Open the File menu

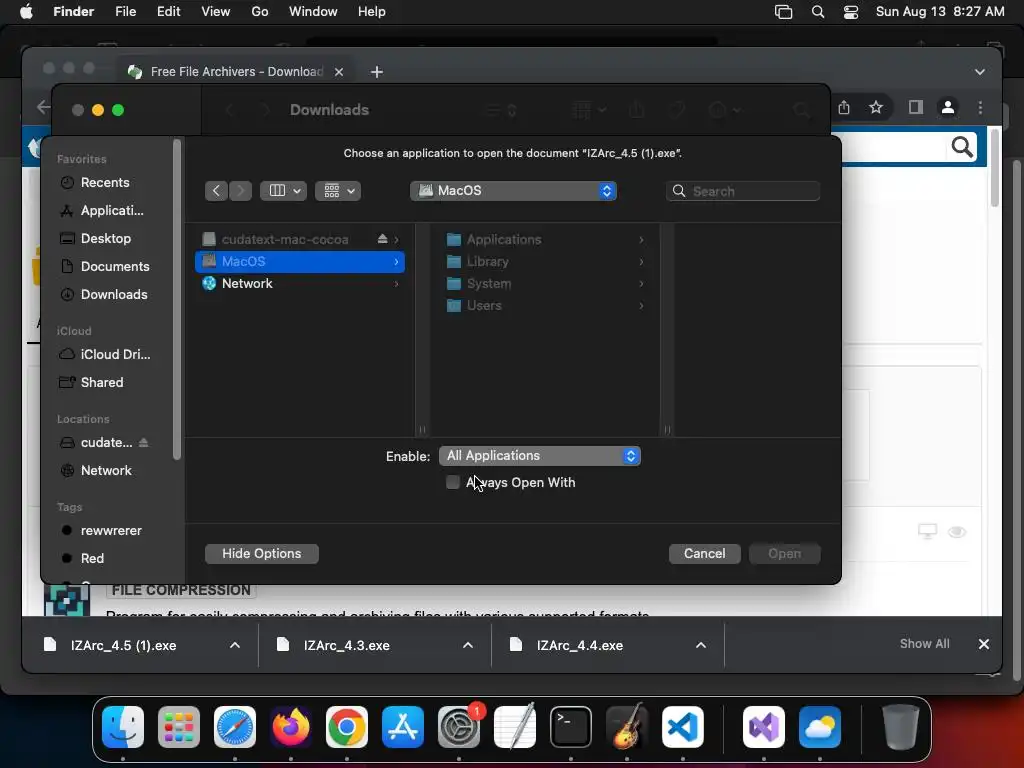click(125, 12)
